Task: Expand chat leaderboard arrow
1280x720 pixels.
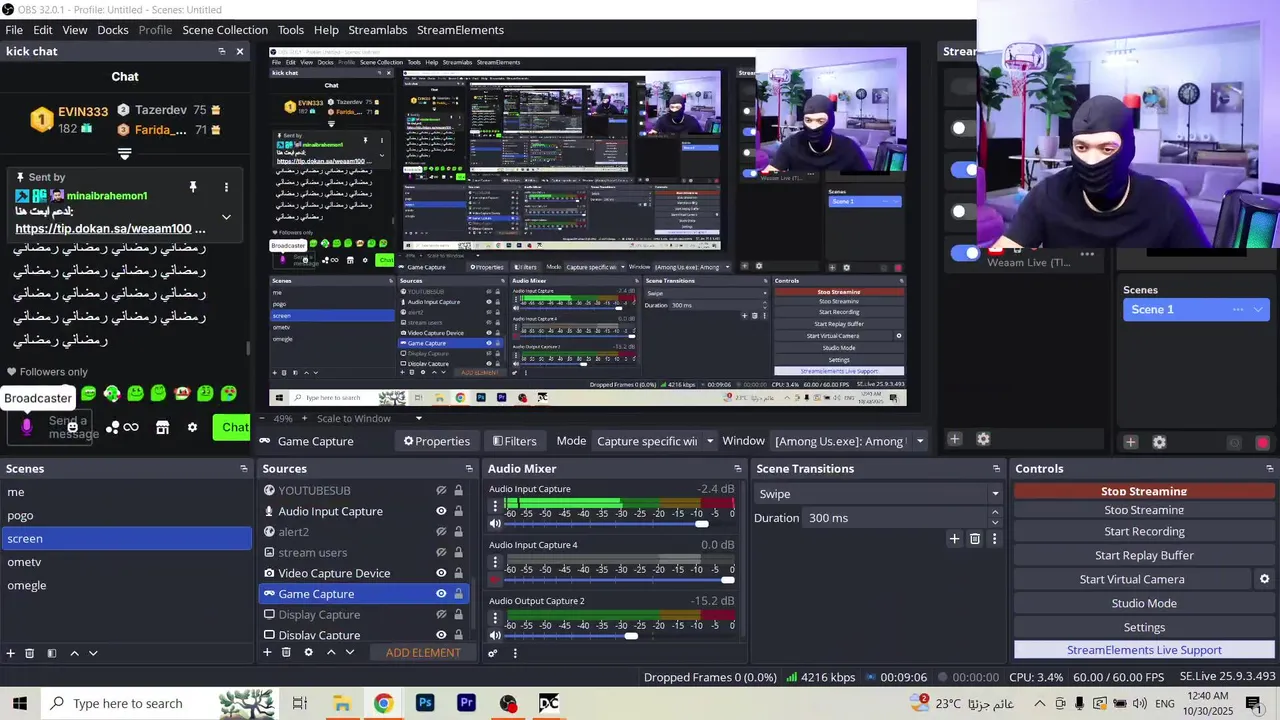Action: 124,154
